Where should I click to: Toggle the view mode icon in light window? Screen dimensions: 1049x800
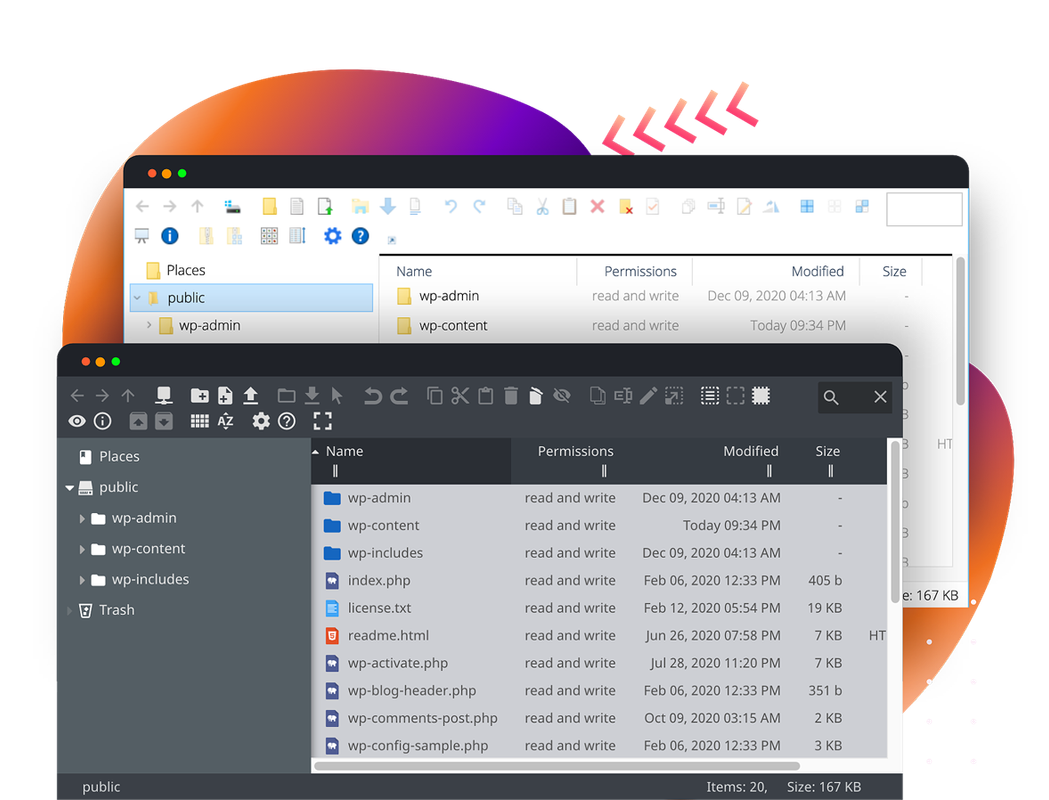[269, 235]
